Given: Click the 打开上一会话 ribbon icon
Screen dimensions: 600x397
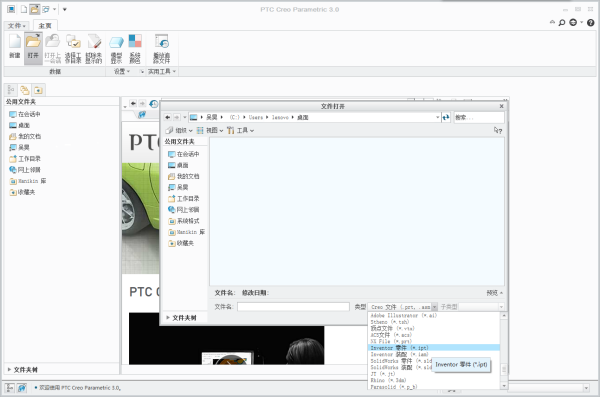Looking at the screenshot, I should [x=52, y=48].
